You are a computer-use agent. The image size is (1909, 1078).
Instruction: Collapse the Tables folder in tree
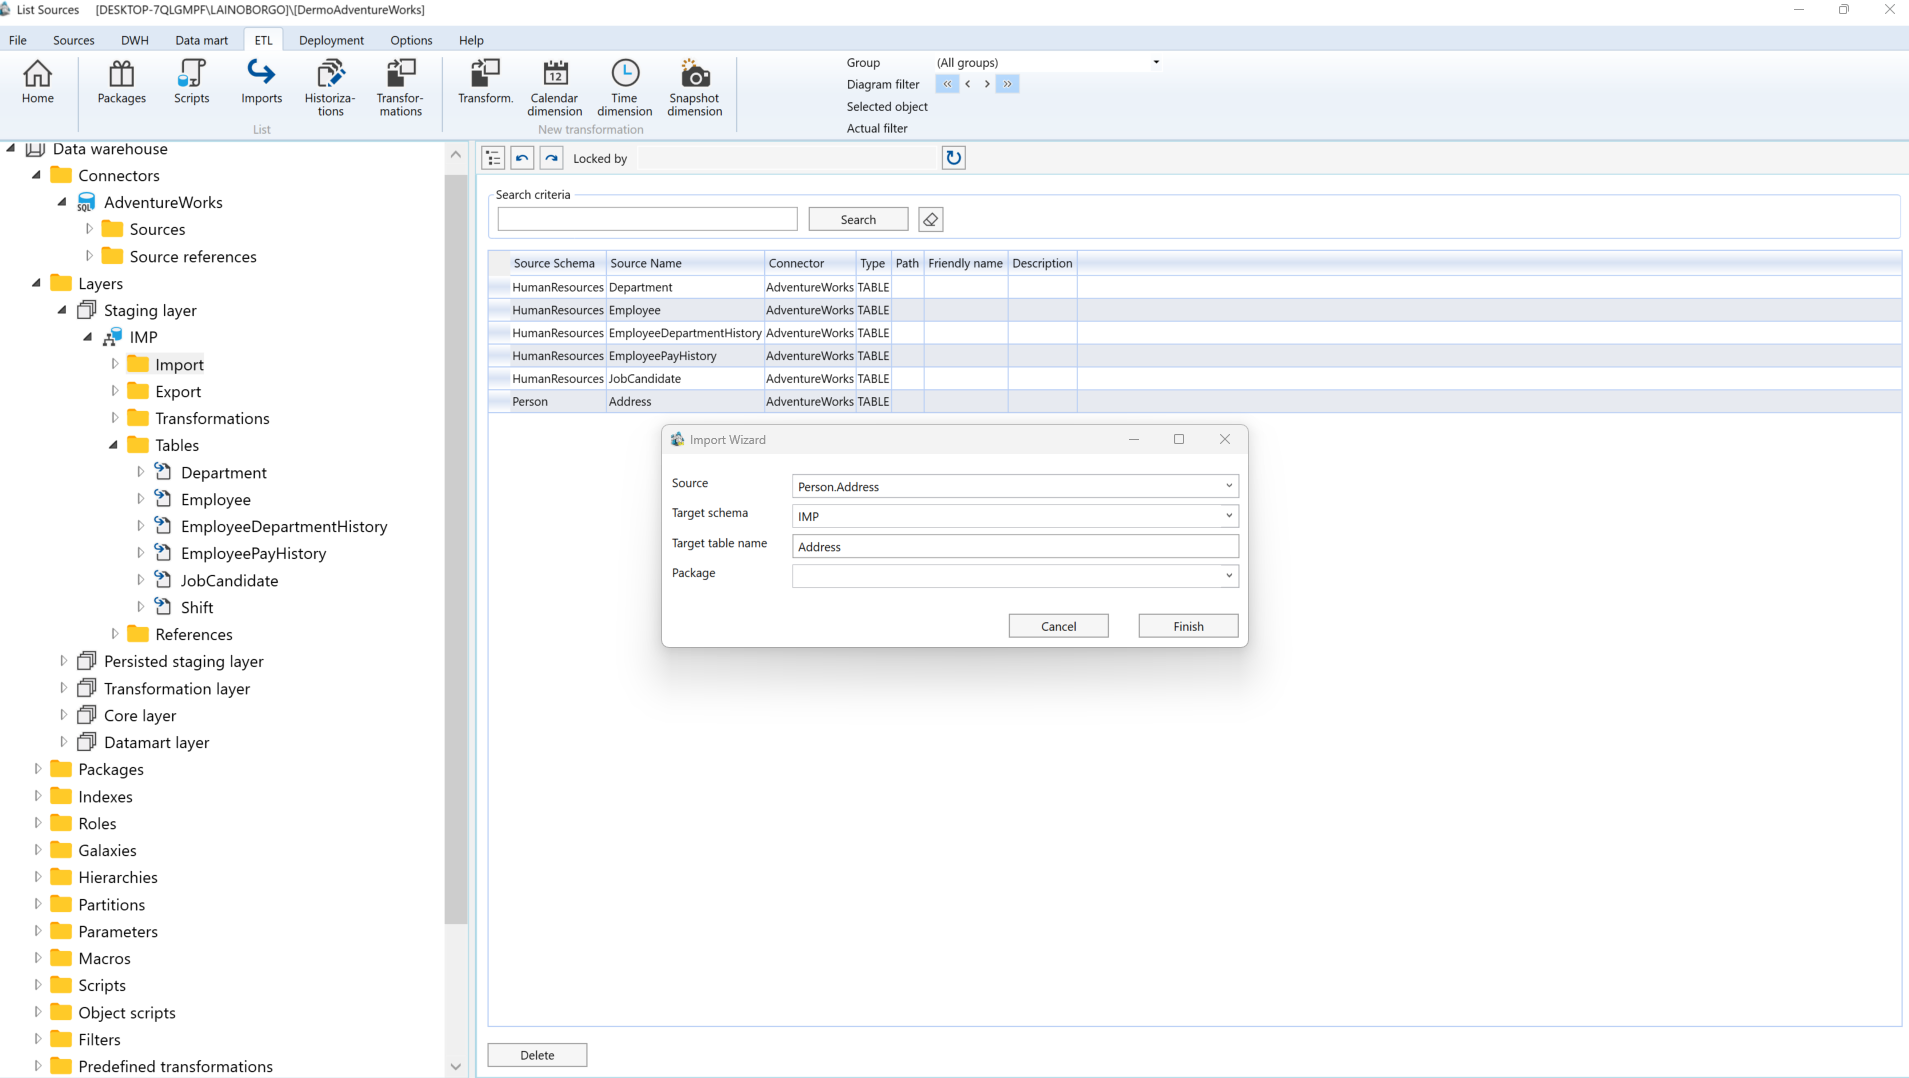(114, 445)
